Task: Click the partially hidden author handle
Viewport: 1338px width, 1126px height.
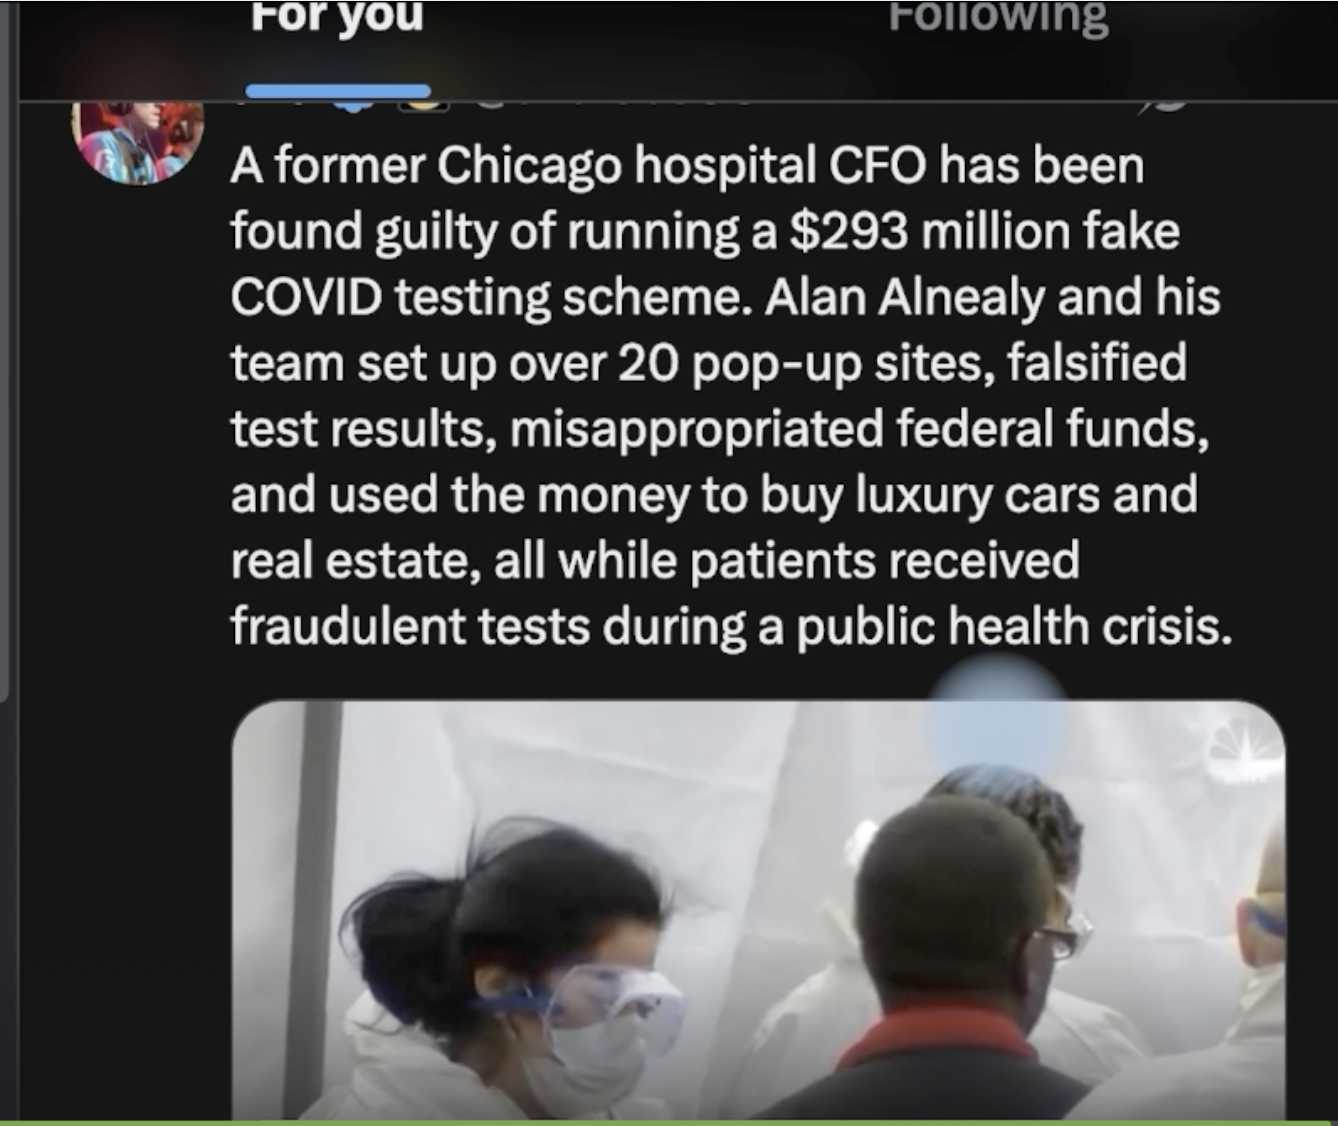Action: [x=610, y=104]
